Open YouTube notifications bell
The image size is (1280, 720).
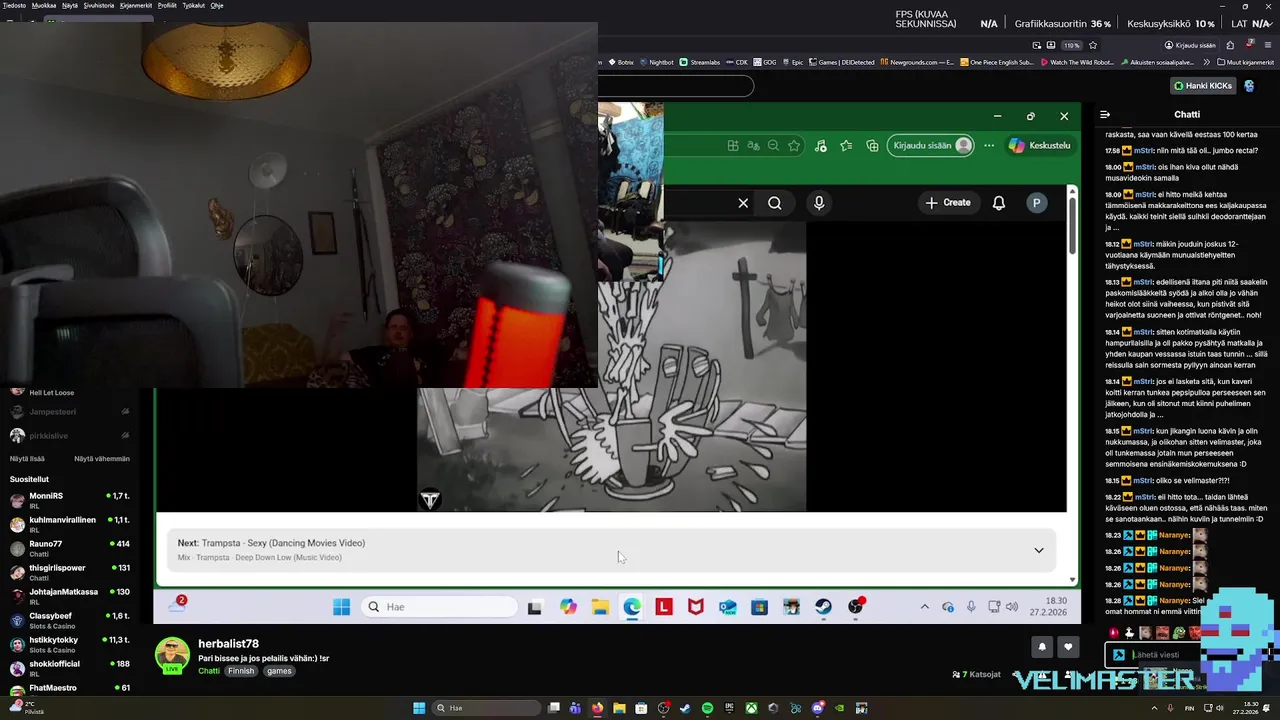(998, 203)
